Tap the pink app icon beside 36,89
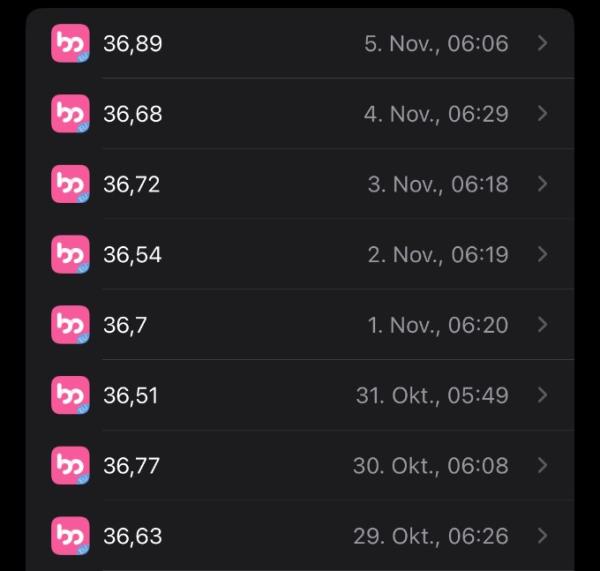 pyautogui.click(x=70, y=43)
